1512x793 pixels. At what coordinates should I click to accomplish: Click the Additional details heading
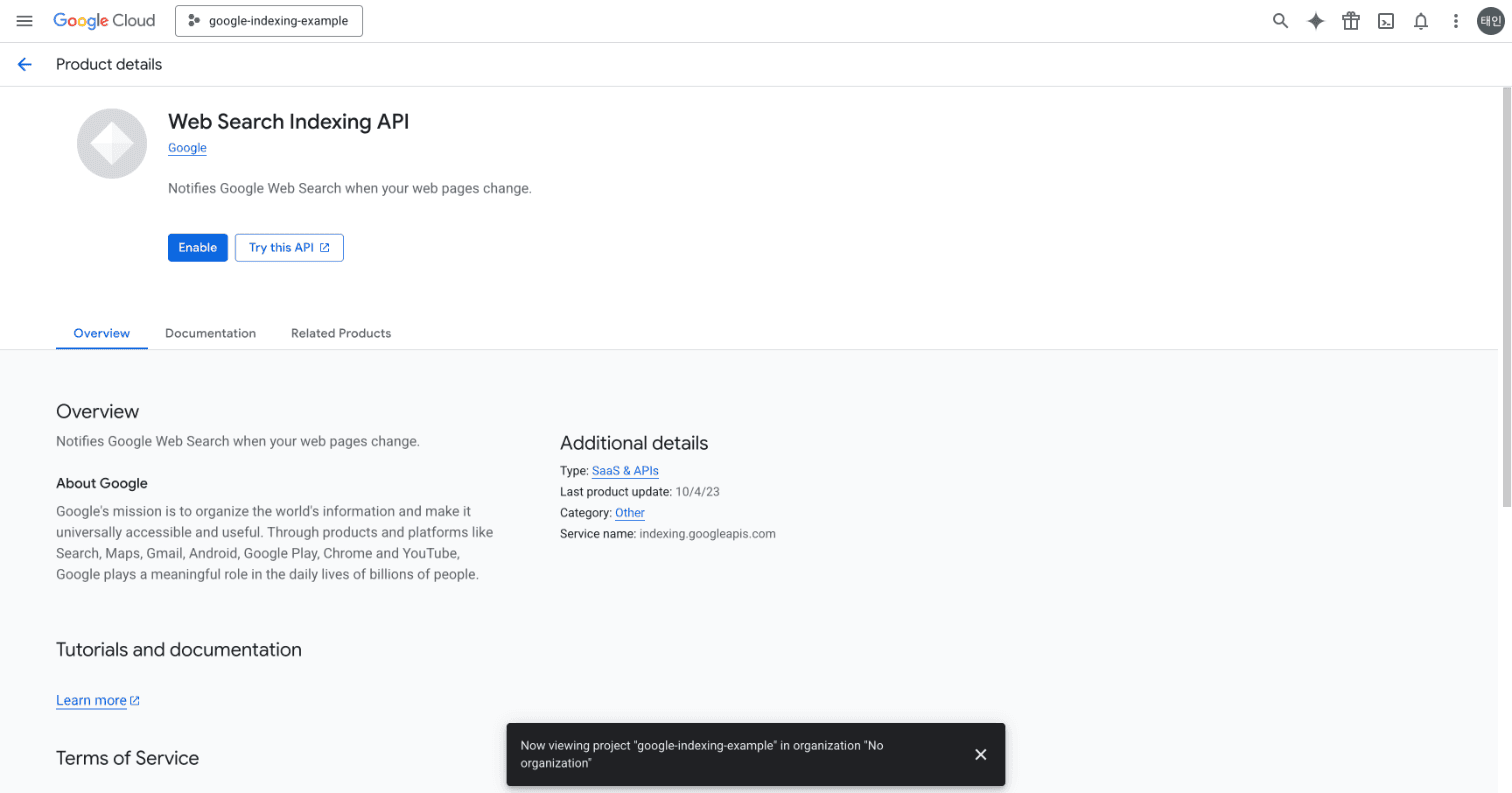[x=634, y=443]
